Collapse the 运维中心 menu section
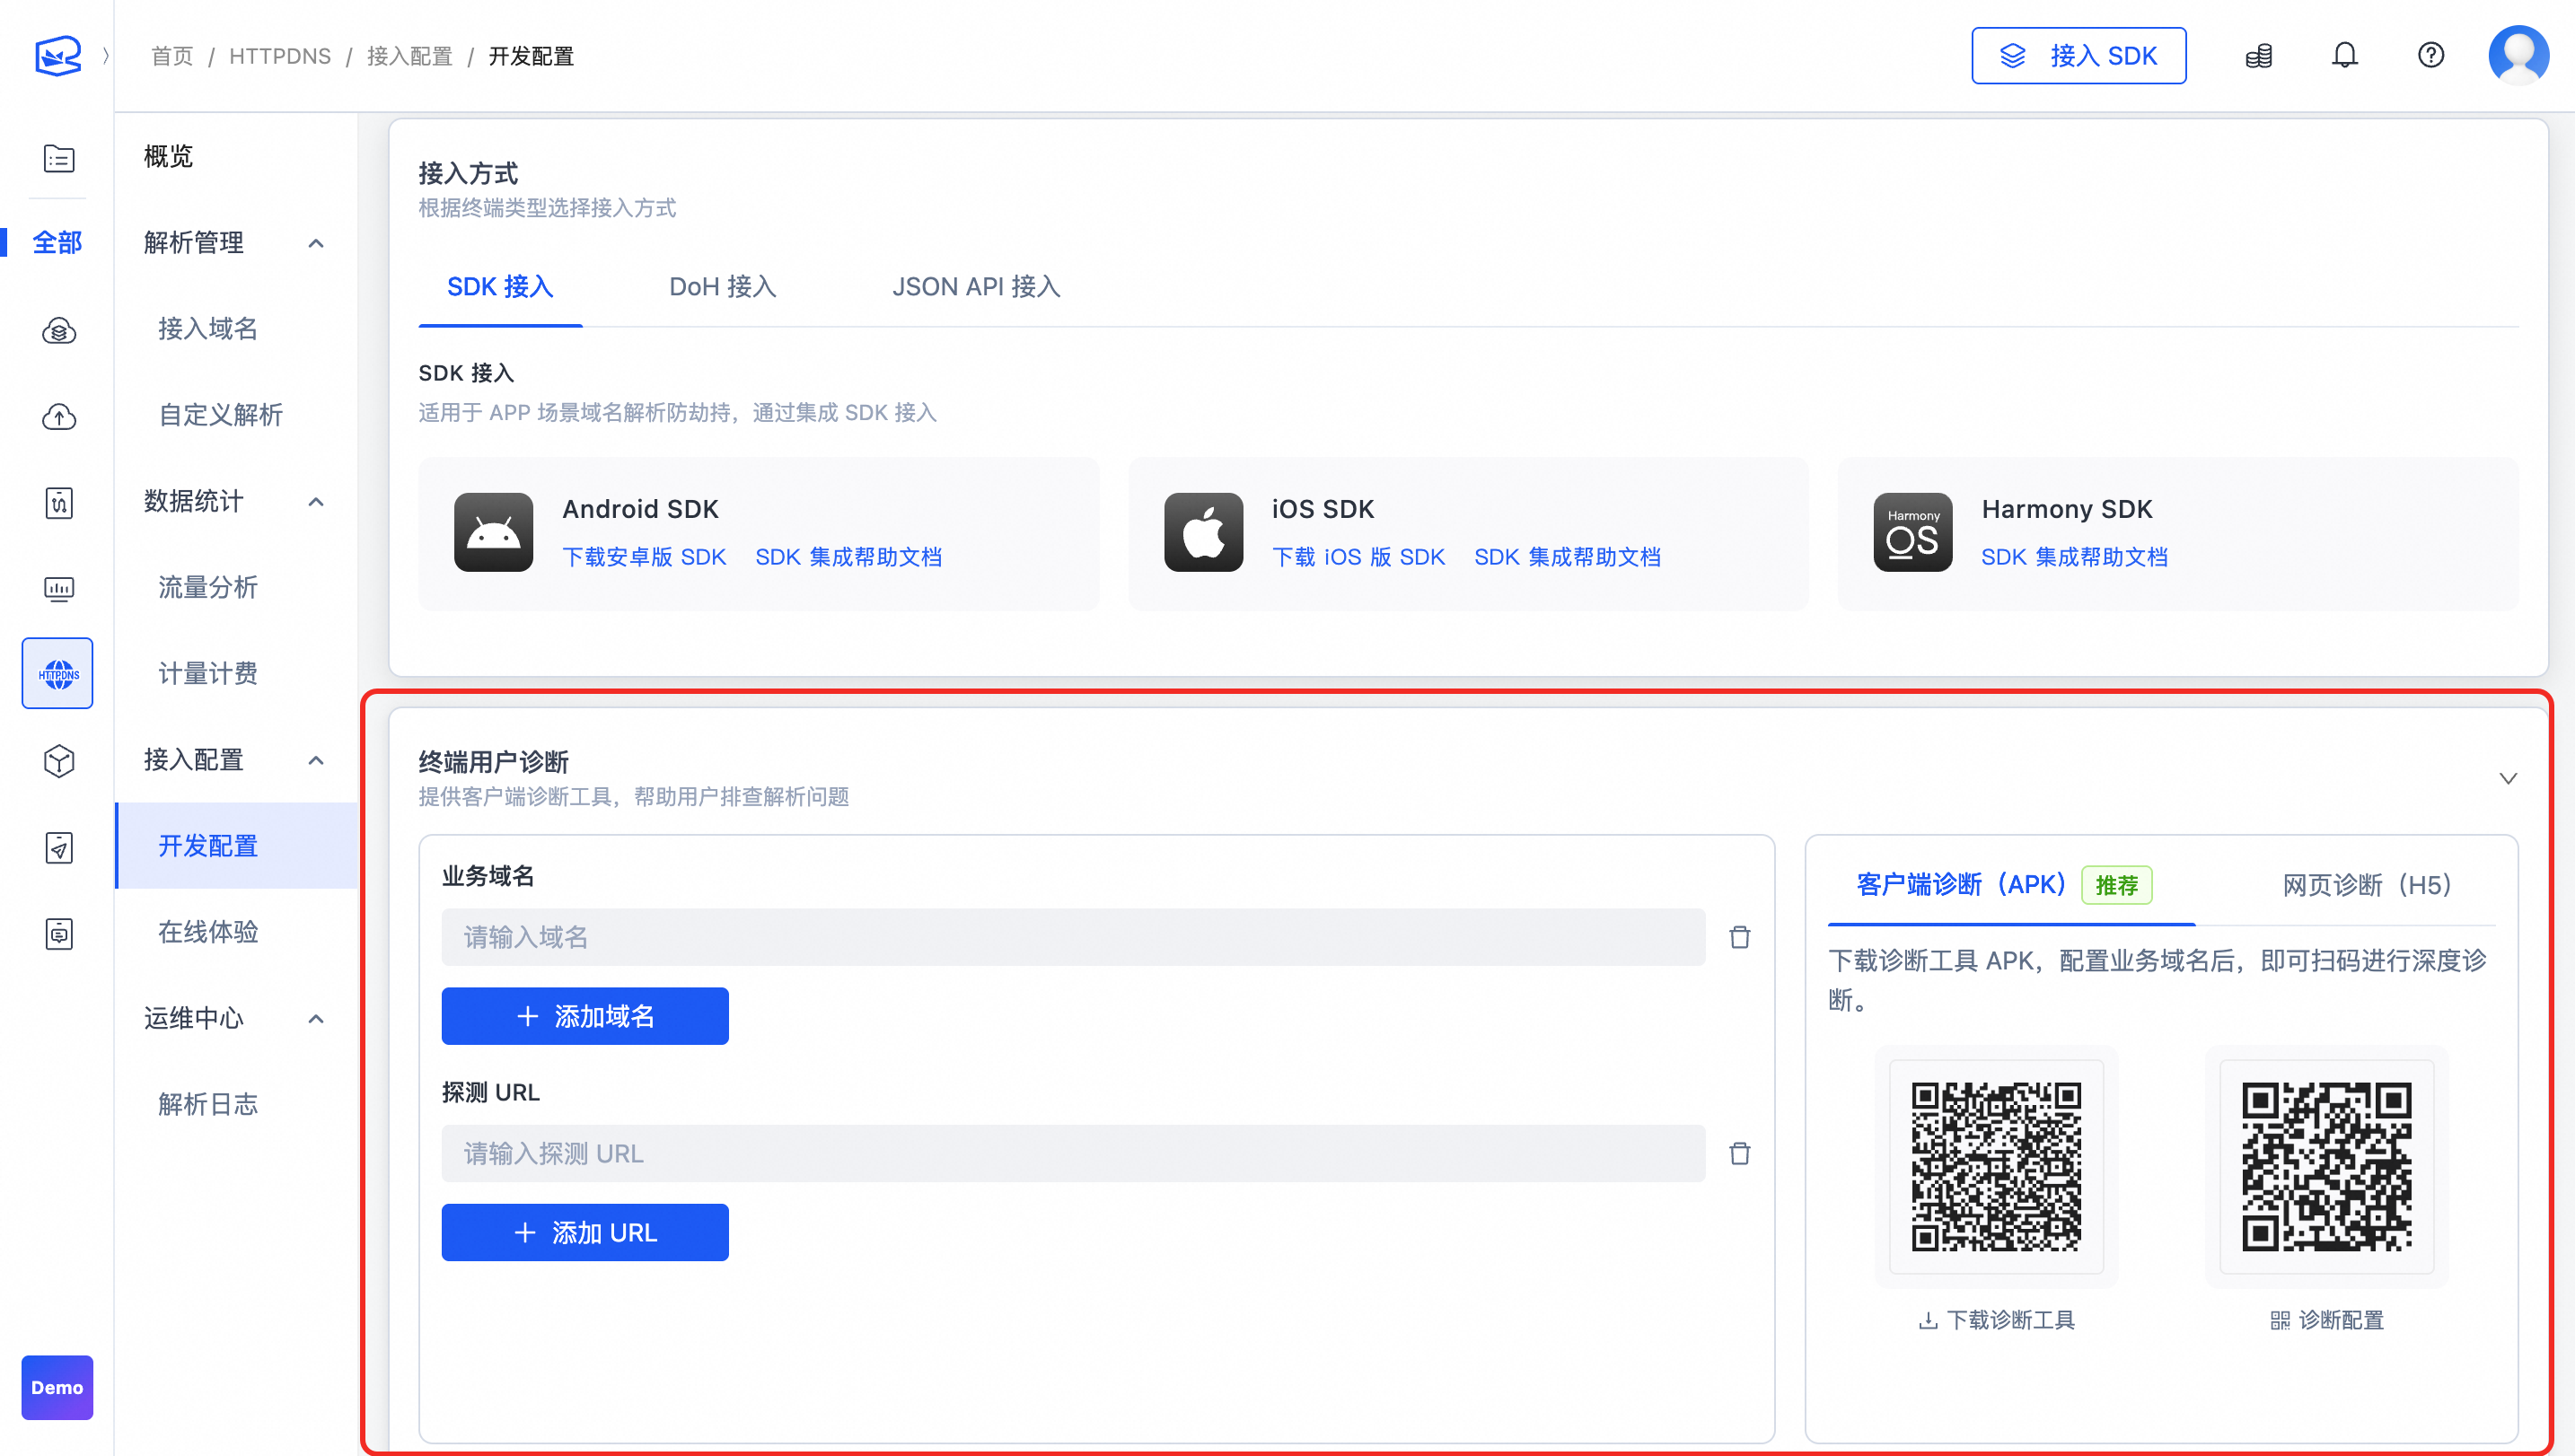The image size is (2575, 1456). pos(316,1018)
